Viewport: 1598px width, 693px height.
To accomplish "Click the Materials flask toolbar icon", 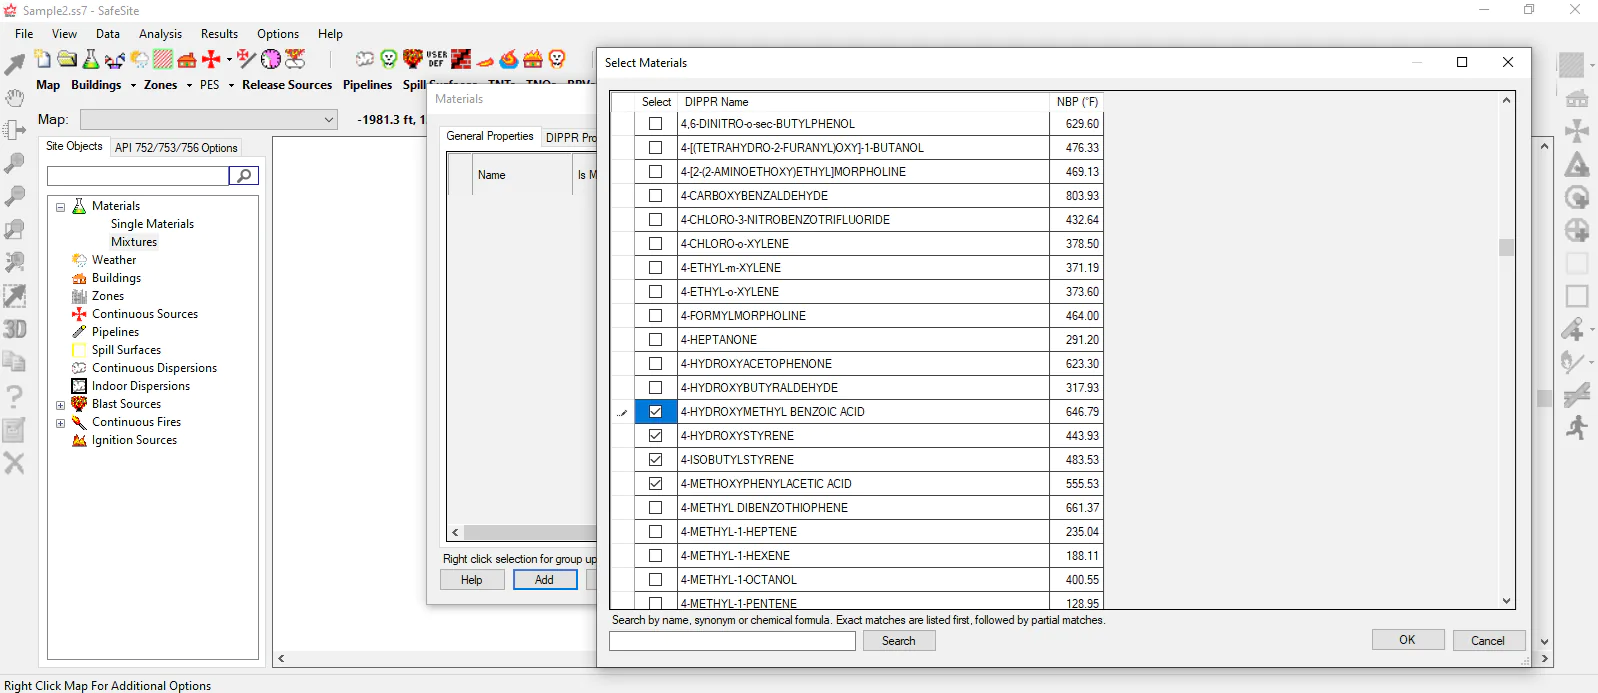I will click(91, 59).
